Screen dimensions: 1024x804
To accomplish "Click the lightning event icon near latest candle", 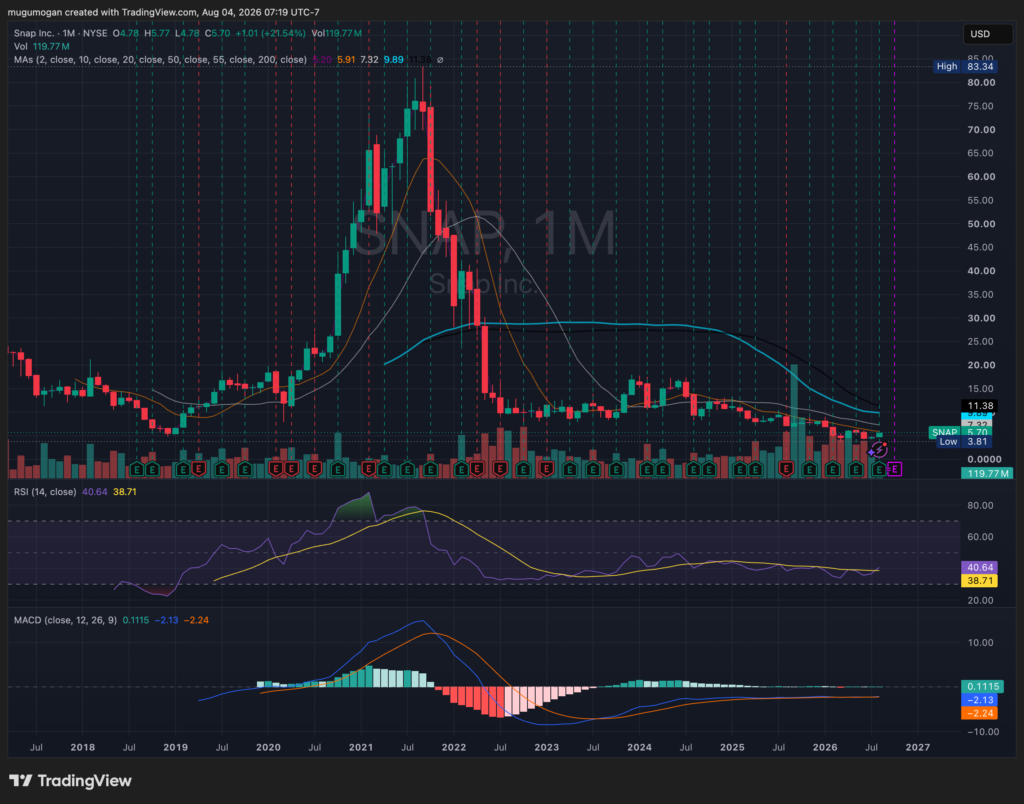I will click(x=880, y=449).
